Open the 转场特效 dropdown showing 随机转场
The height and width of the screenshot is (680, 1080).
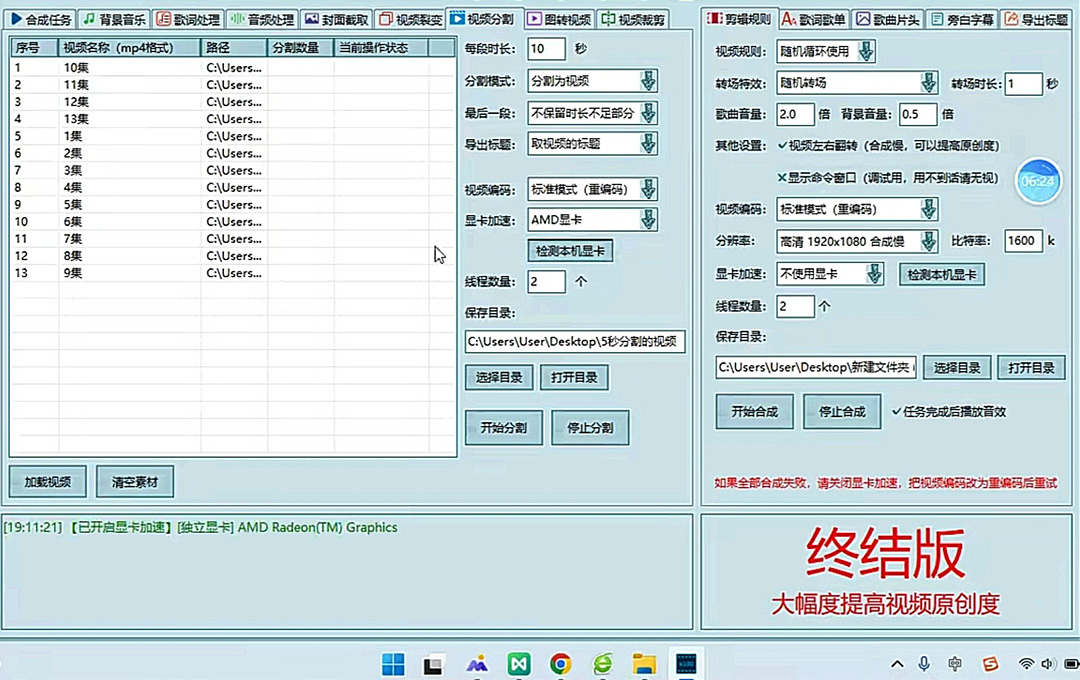click(x=929, y=82)
